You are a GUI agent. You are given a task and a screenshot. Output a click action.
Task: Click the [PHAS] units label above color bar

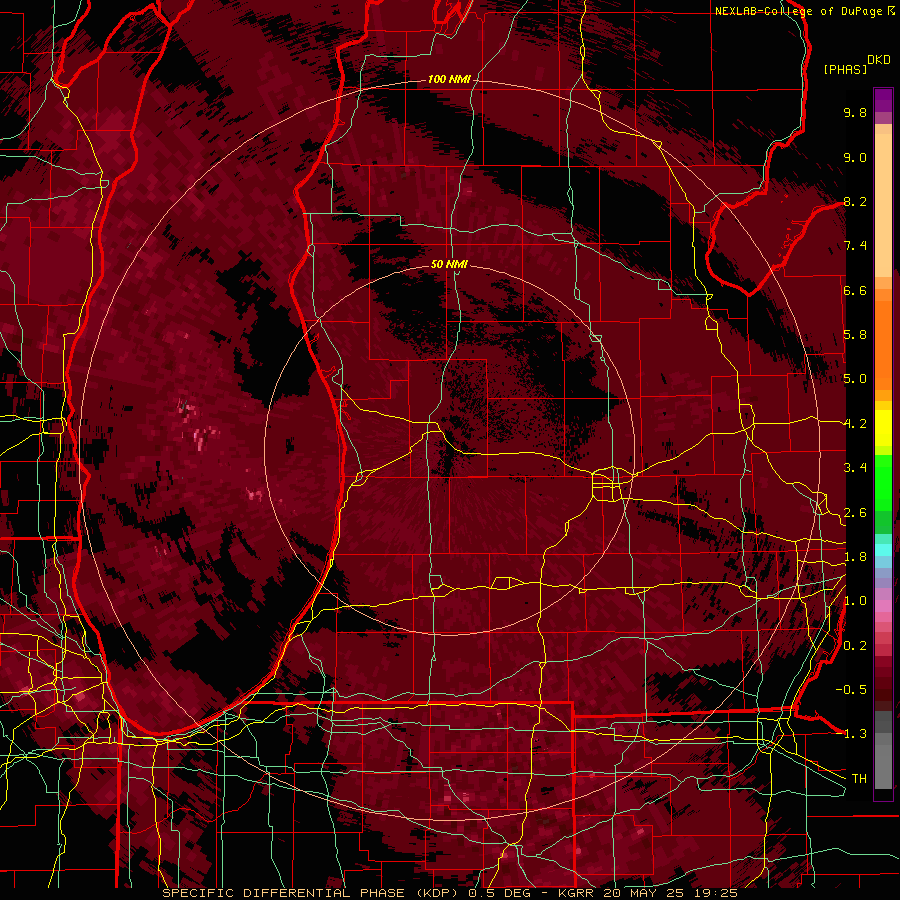845,69
